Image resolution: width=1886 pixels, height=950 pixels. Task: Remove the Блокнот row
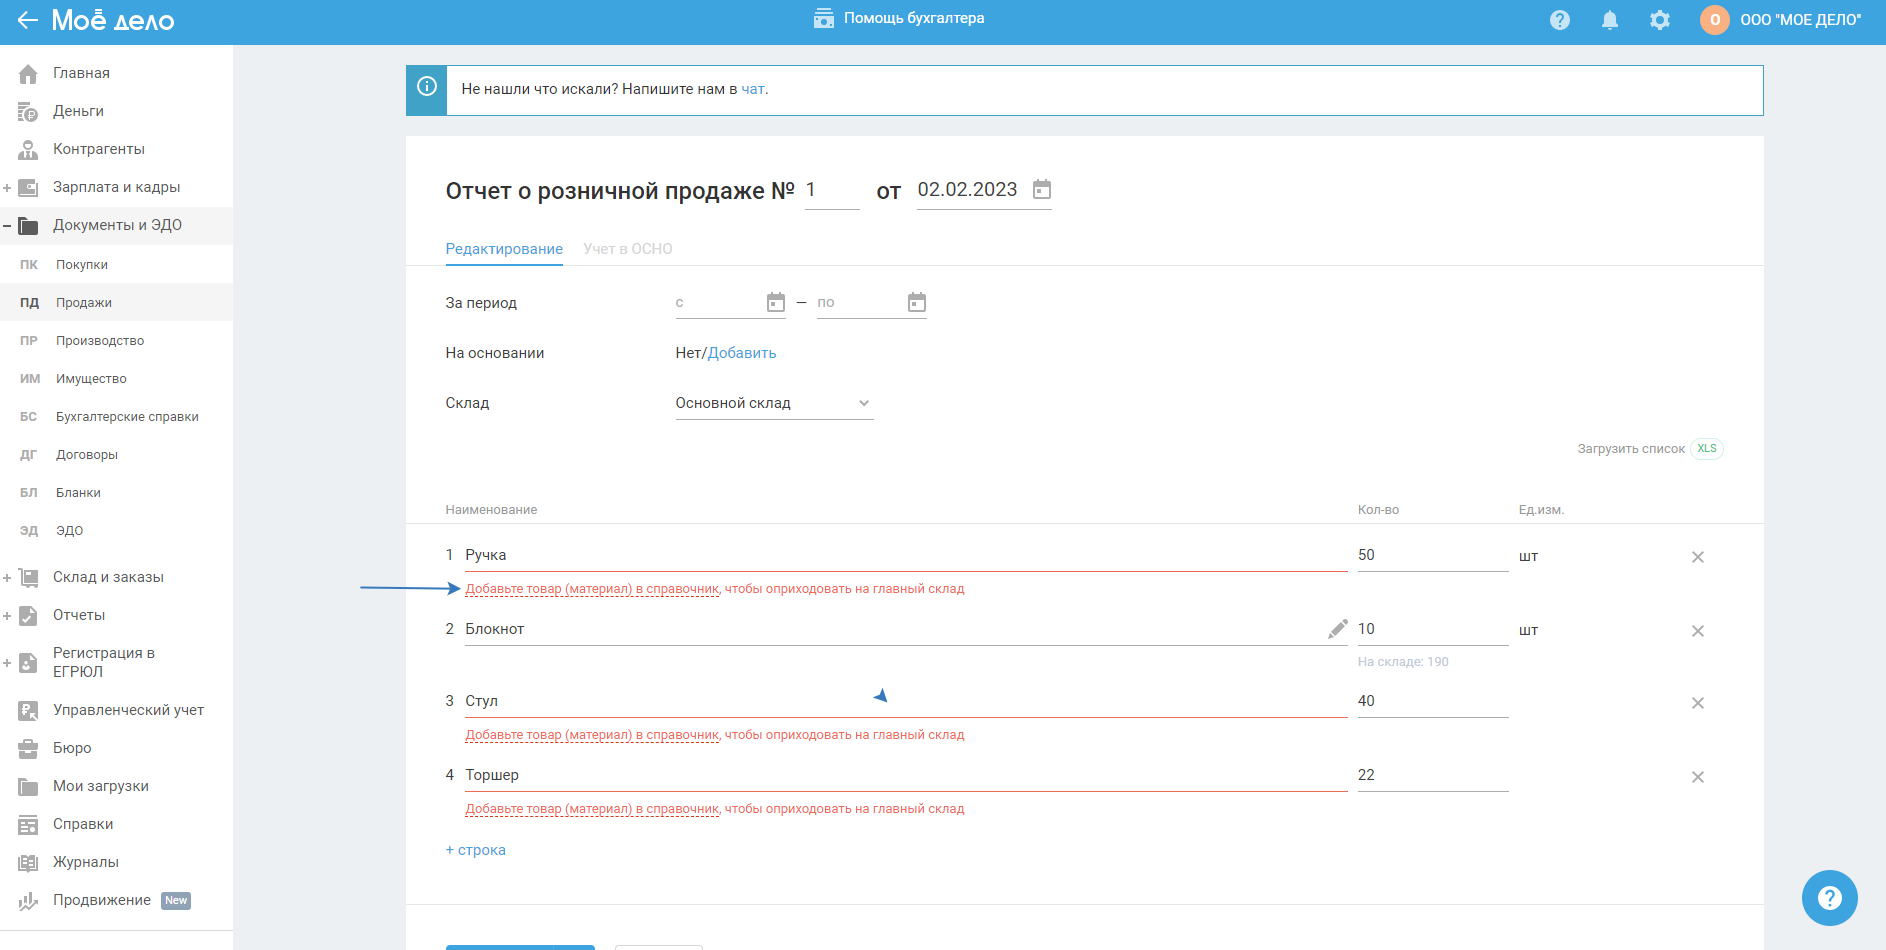point(1698,631)
